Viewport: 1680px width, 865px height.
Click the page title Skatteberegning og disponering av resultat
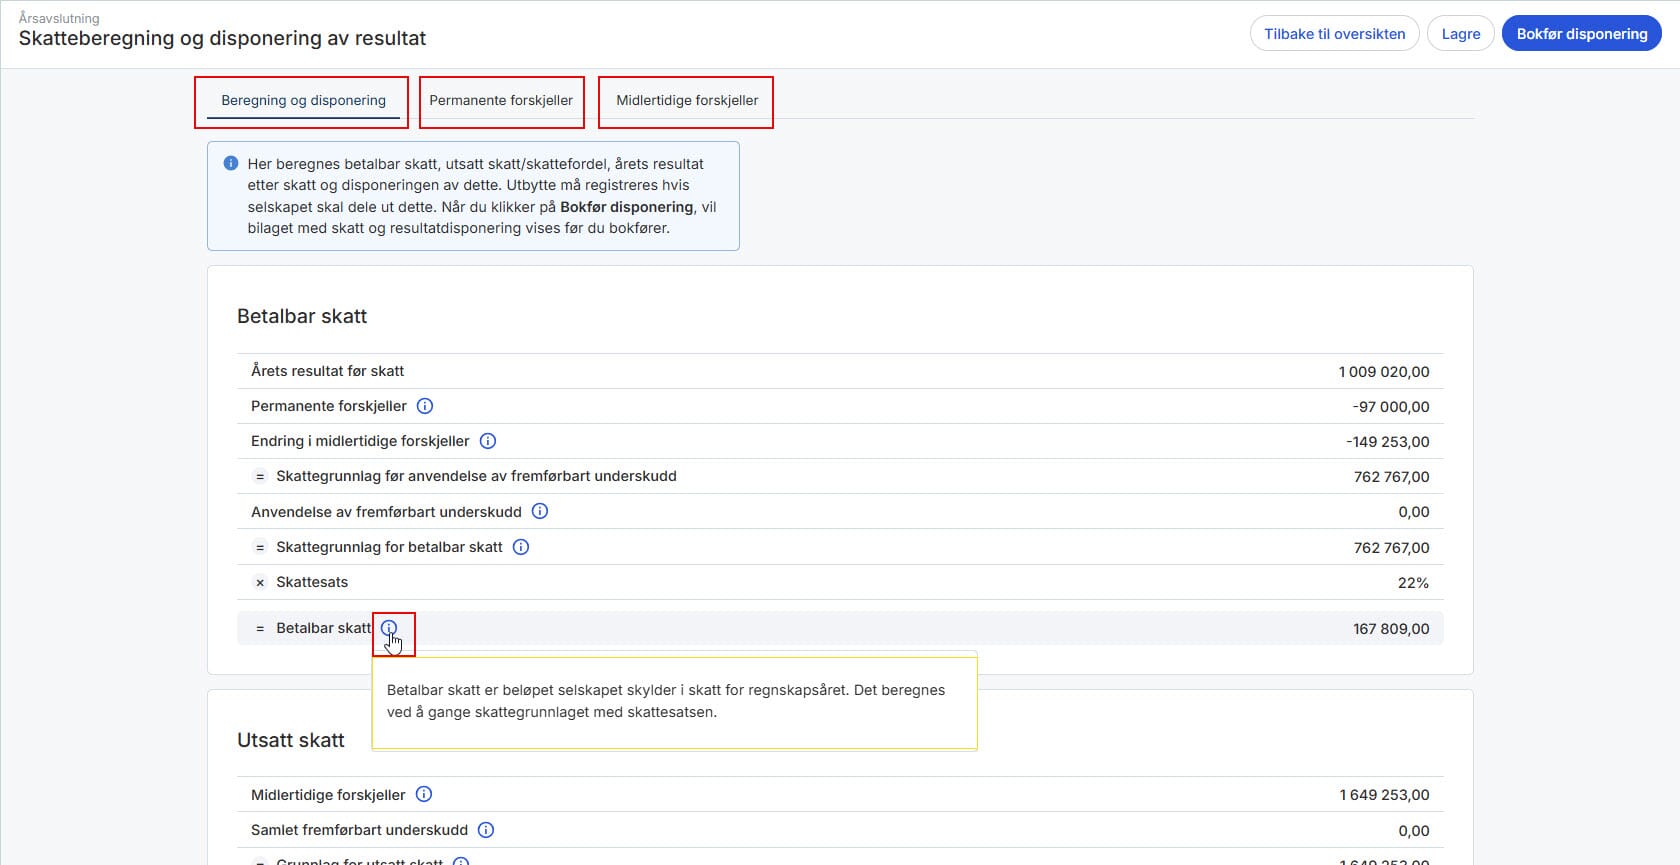click(x=222, y=38)
